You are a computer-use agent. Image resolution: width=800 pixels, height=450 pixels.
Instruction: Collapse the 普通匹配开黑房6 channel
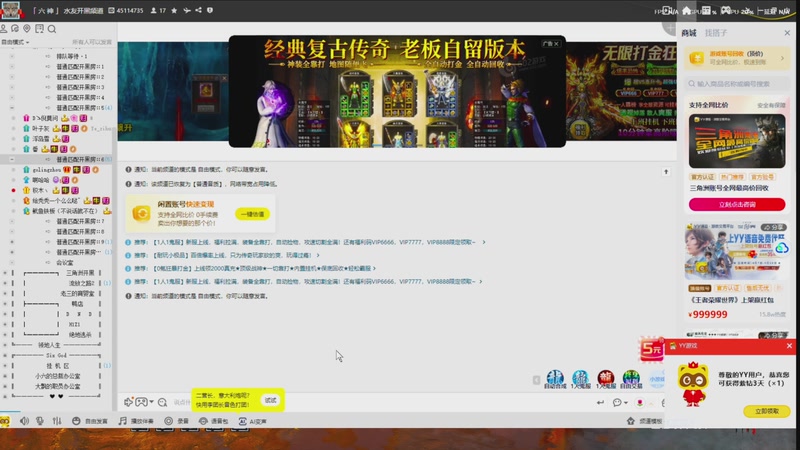pos(12,159)
